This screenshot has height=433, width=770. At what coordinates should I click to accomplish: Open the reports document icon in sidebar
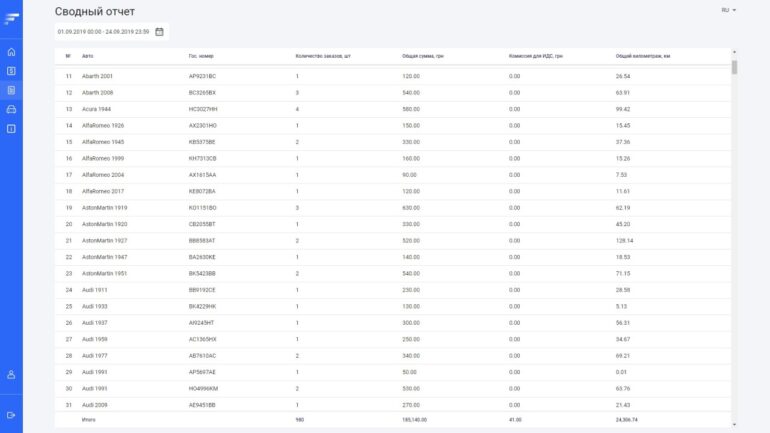[11, 90]
